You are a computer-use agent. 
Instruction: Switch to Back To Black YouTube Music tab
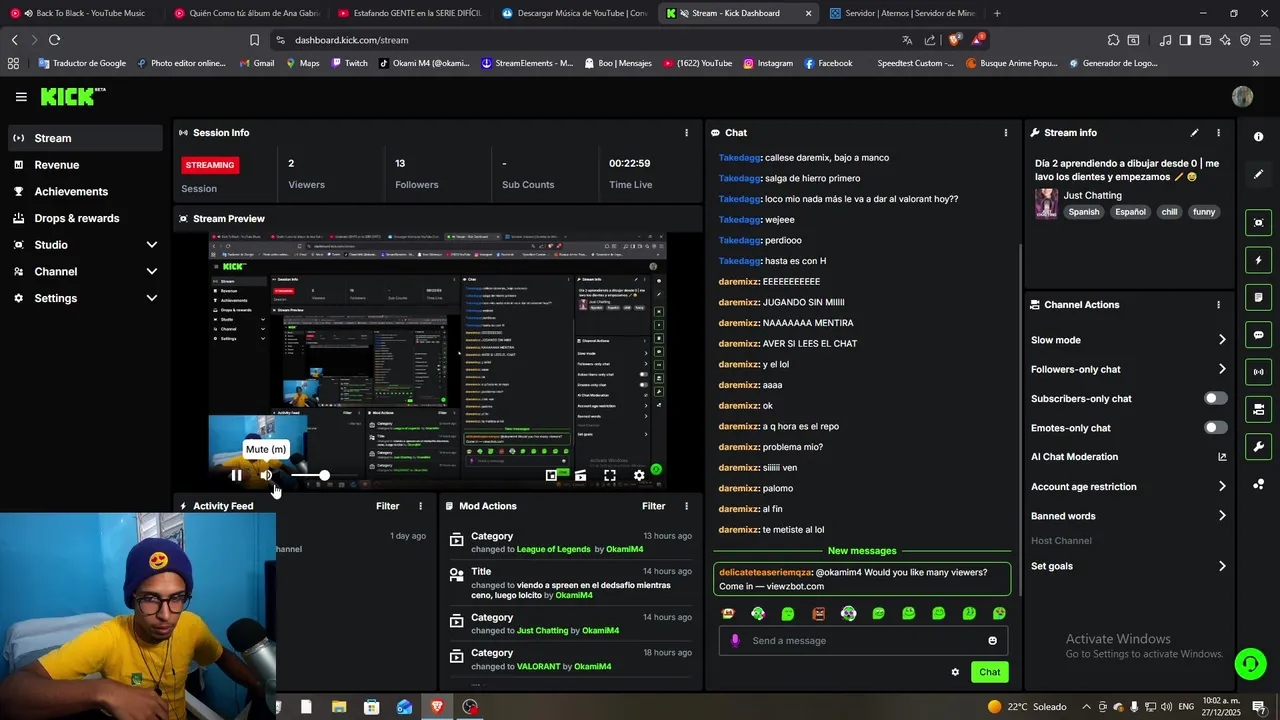(82, 13)
